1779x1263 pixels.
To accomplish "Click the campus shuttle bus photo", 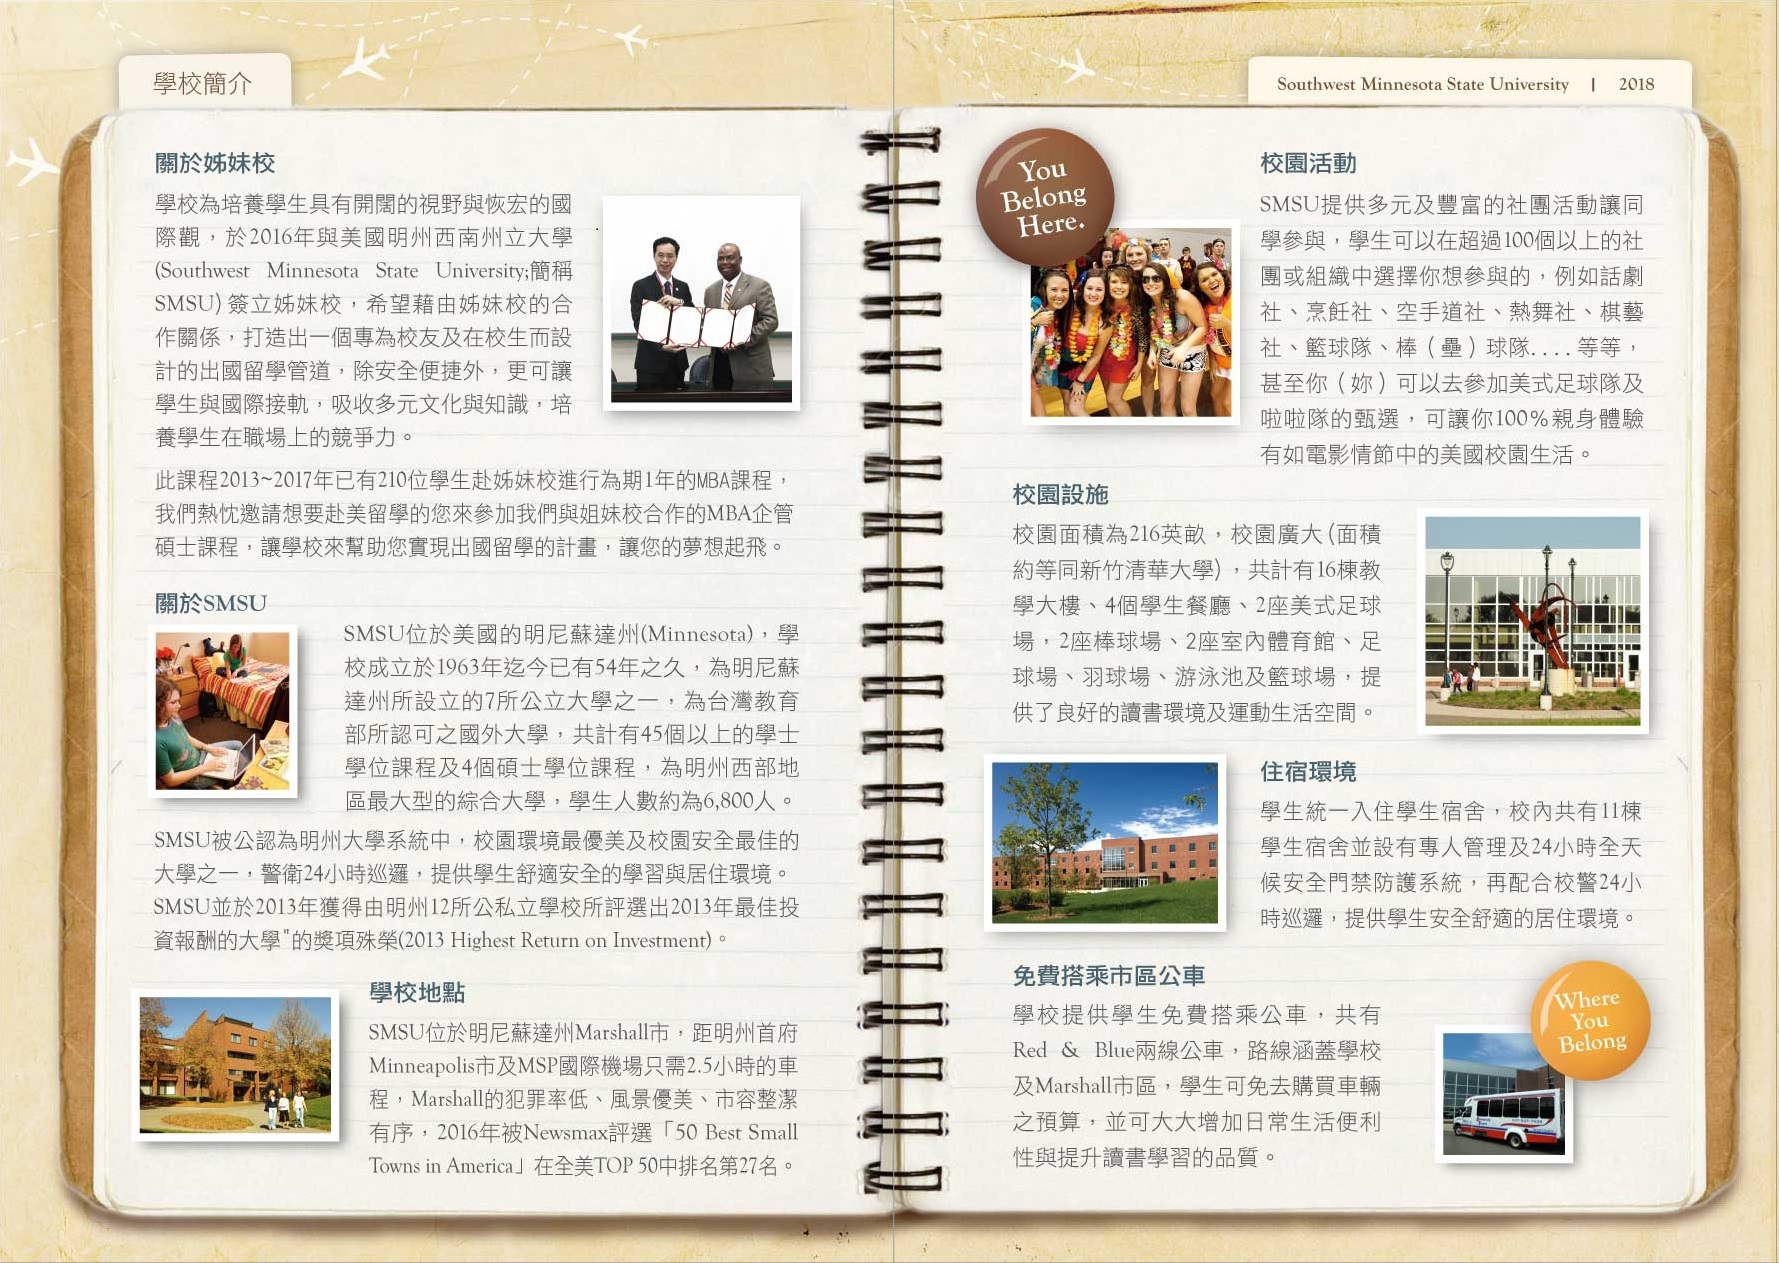I will (1504, 1094).
